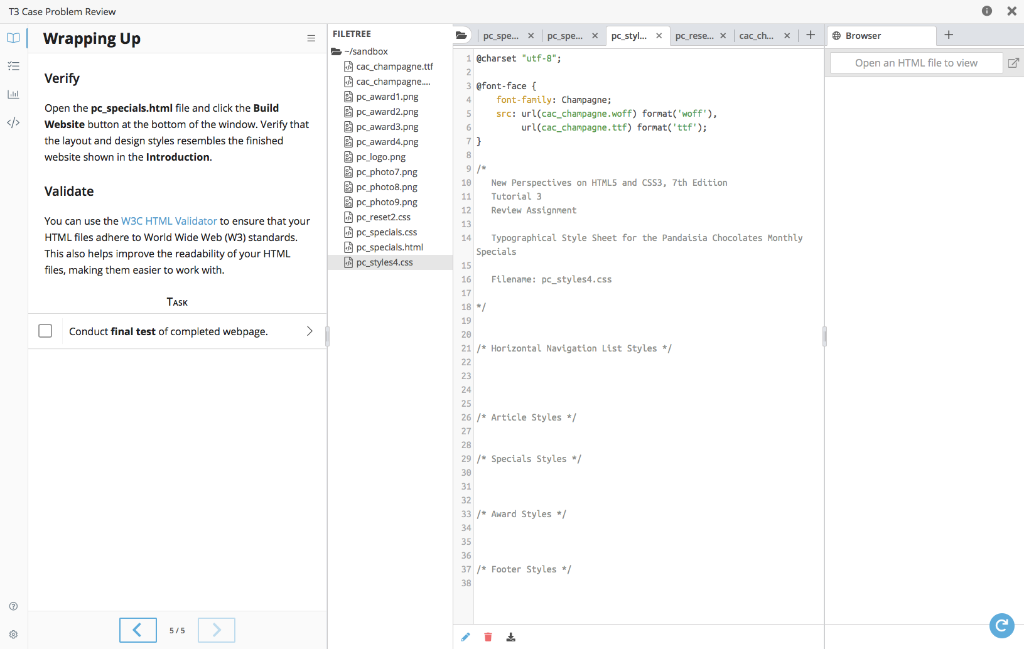Switch to the pc_rese... editor tab
1024x649 pixels.
pos(694,36)
